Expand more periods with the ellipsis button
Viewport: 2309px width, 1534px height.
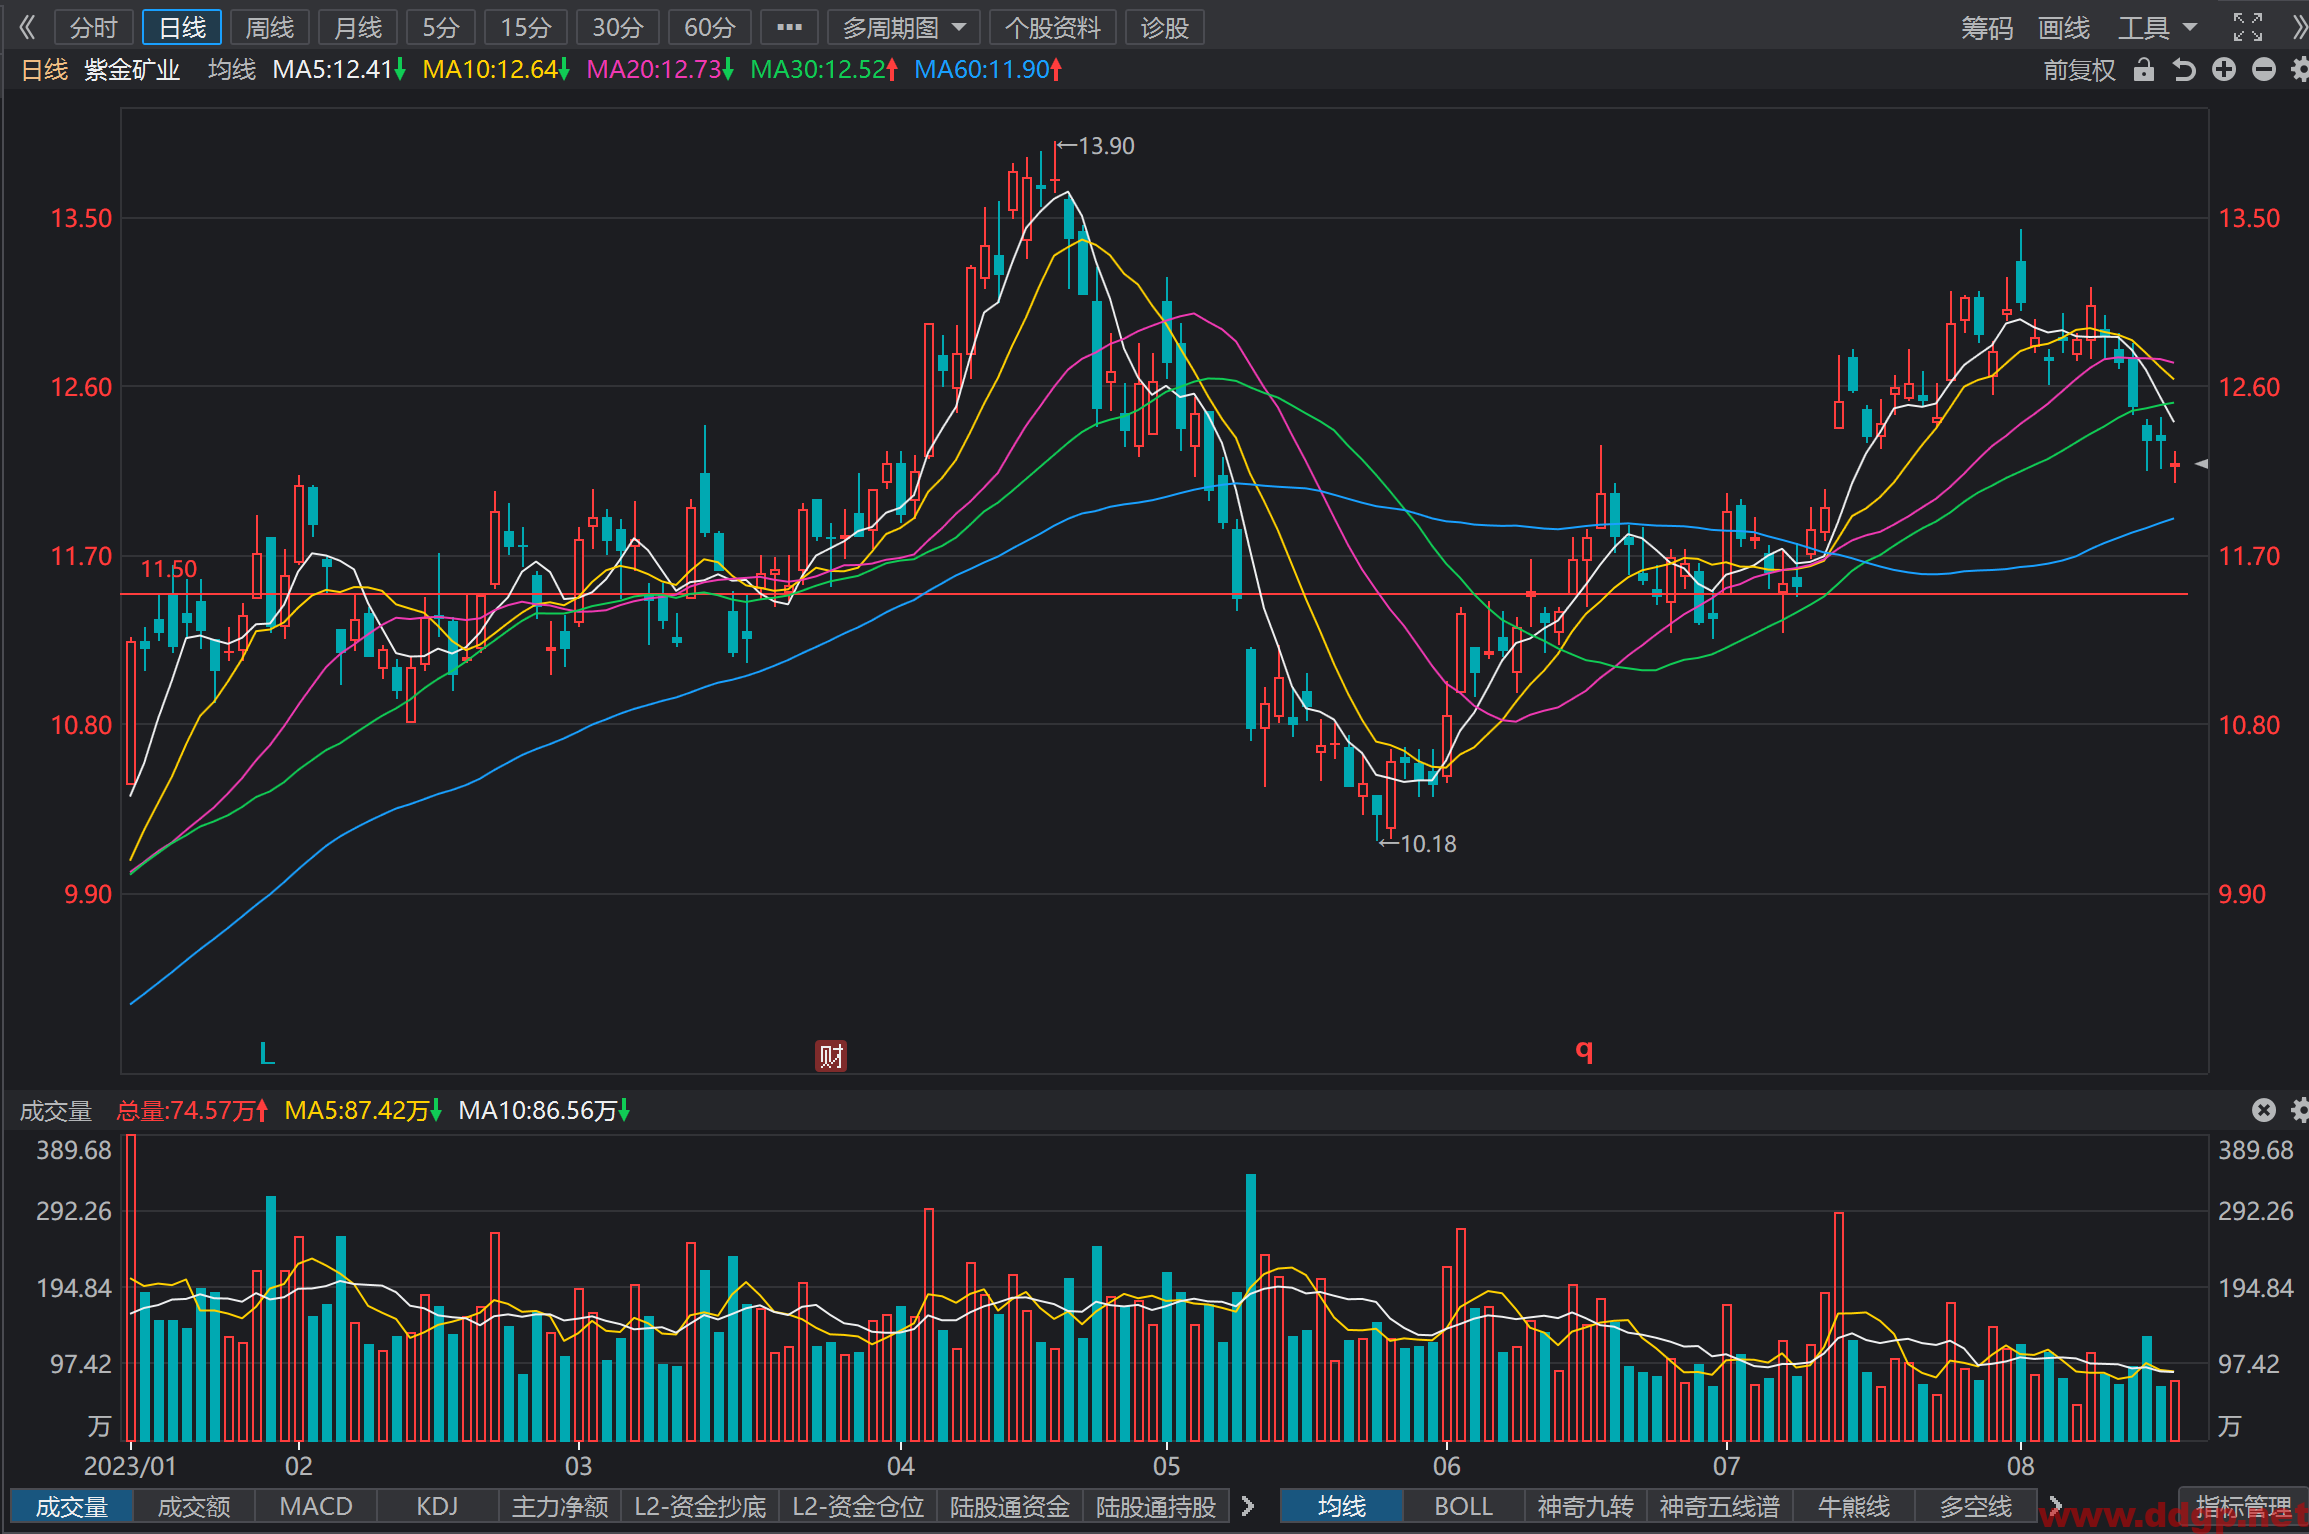(789, 27)
